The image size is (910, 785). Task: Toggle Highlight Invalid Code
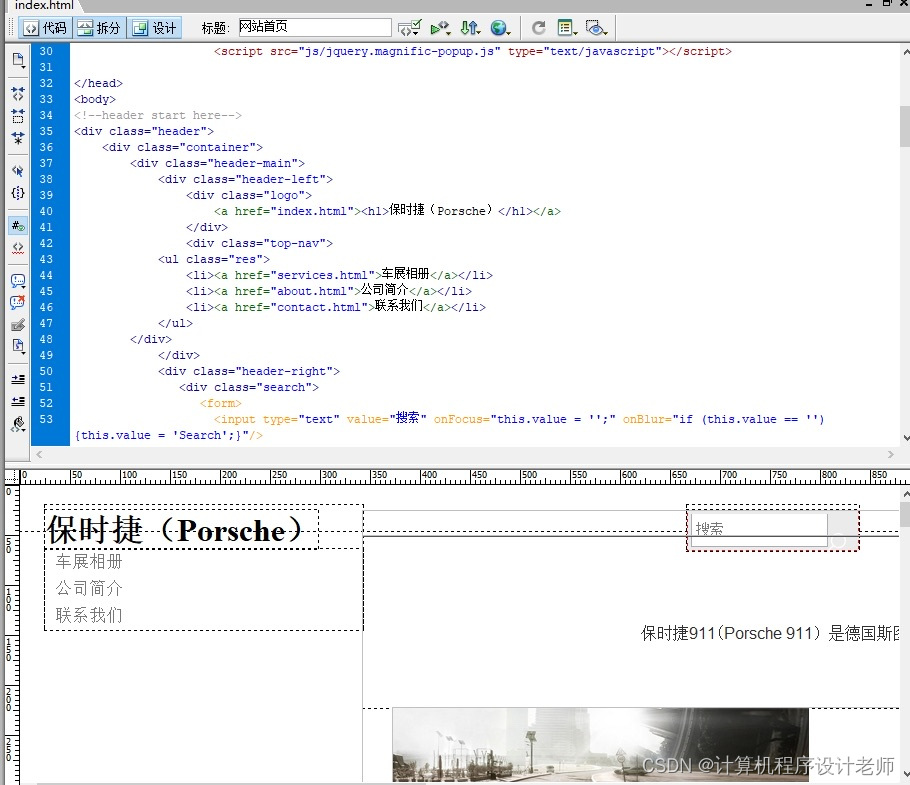(18, 248)
